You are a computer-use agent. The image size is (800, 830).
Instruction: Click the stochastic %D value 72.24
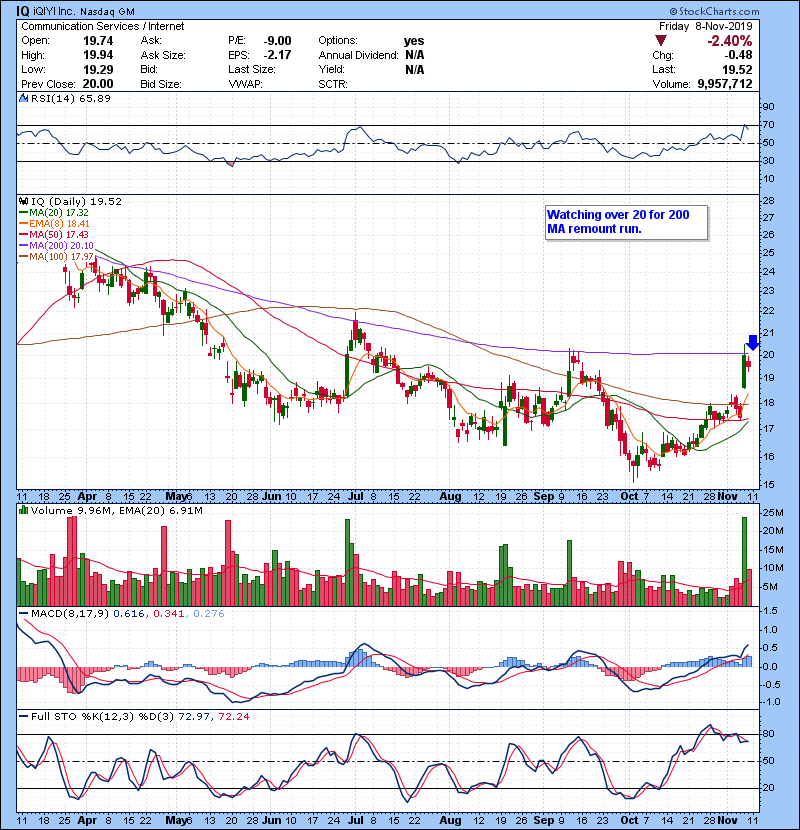pos(234,717)
